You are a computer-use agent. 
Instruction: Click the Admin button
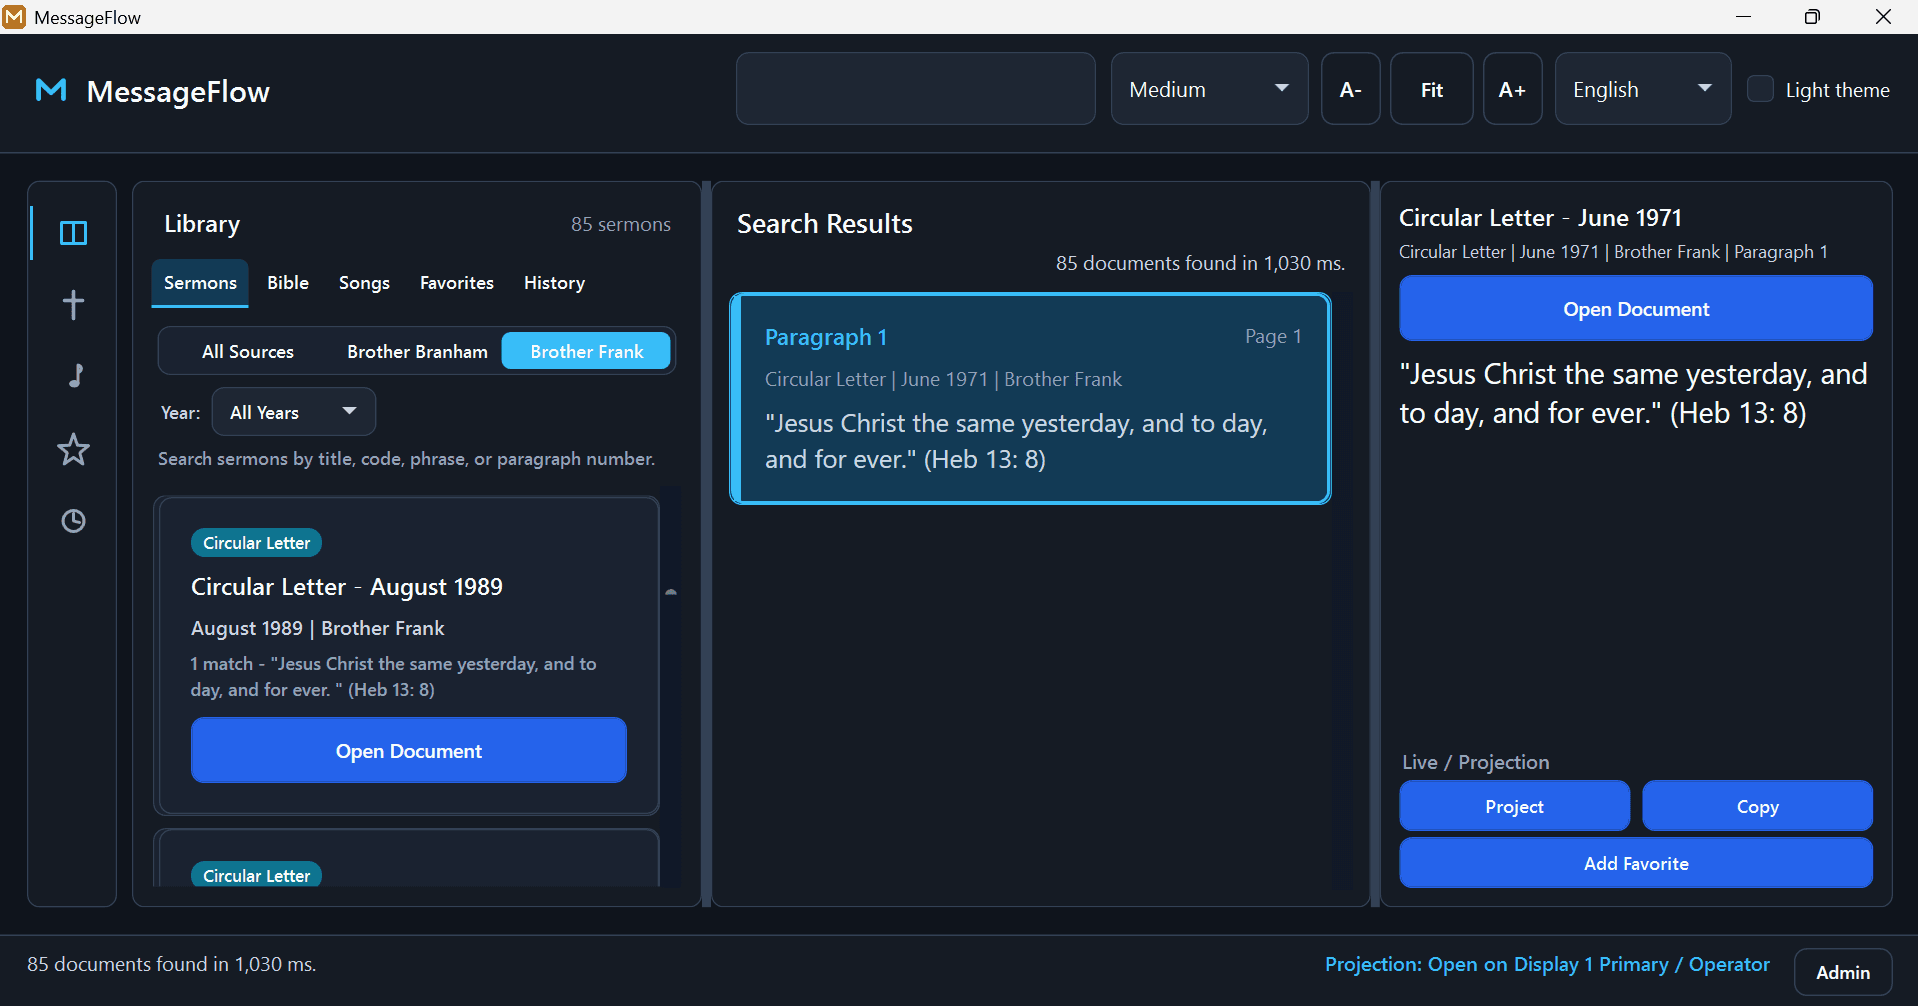pyautogui.click(x=1842, y=972)
